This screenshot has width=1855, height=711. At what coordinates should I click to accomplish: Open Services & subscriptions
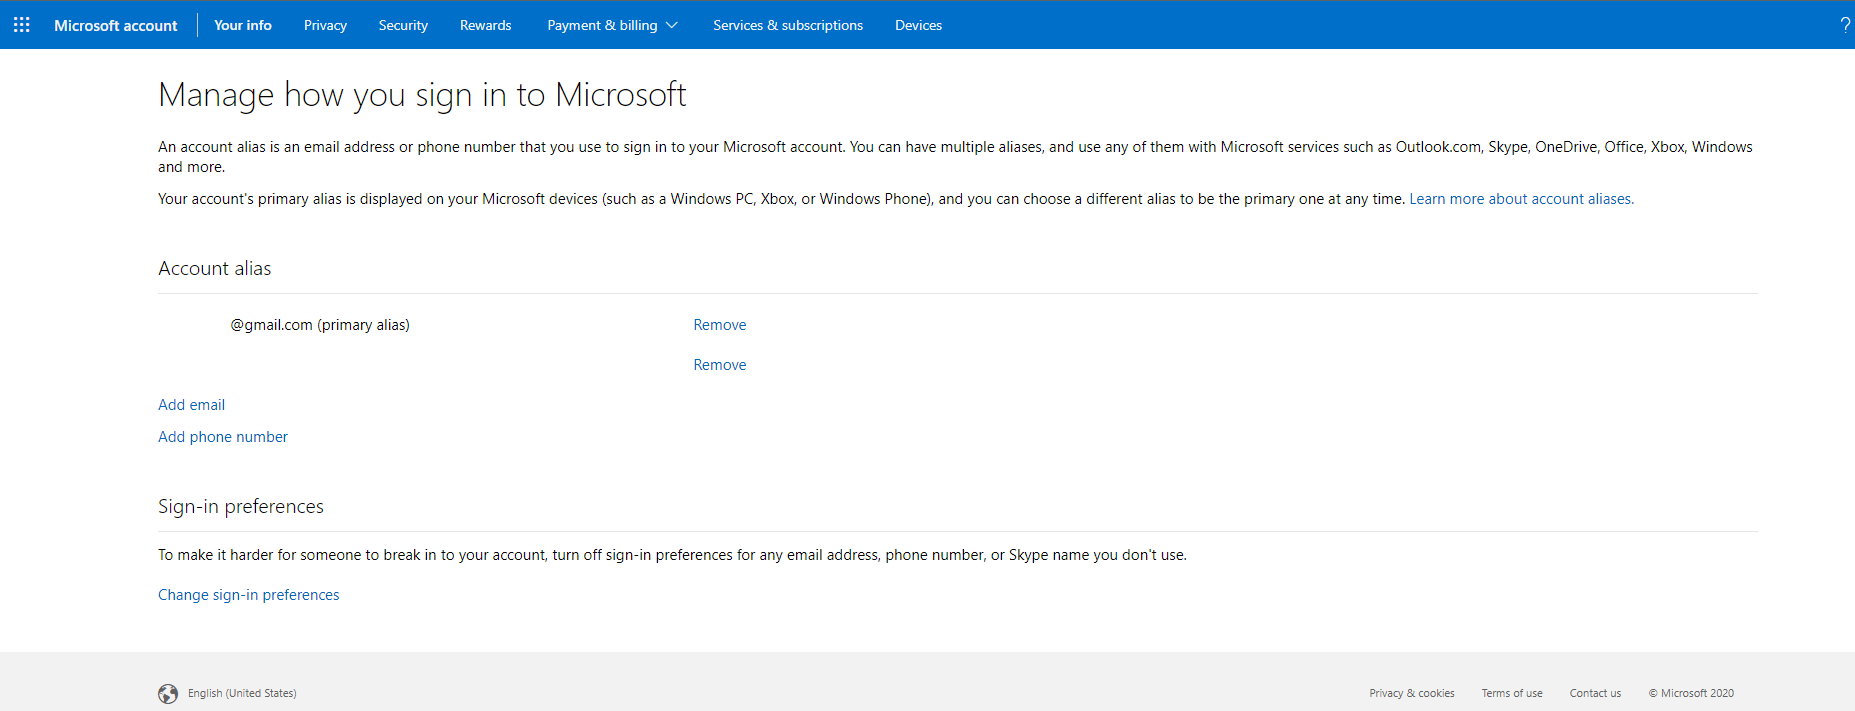click(x=788, y=25)
